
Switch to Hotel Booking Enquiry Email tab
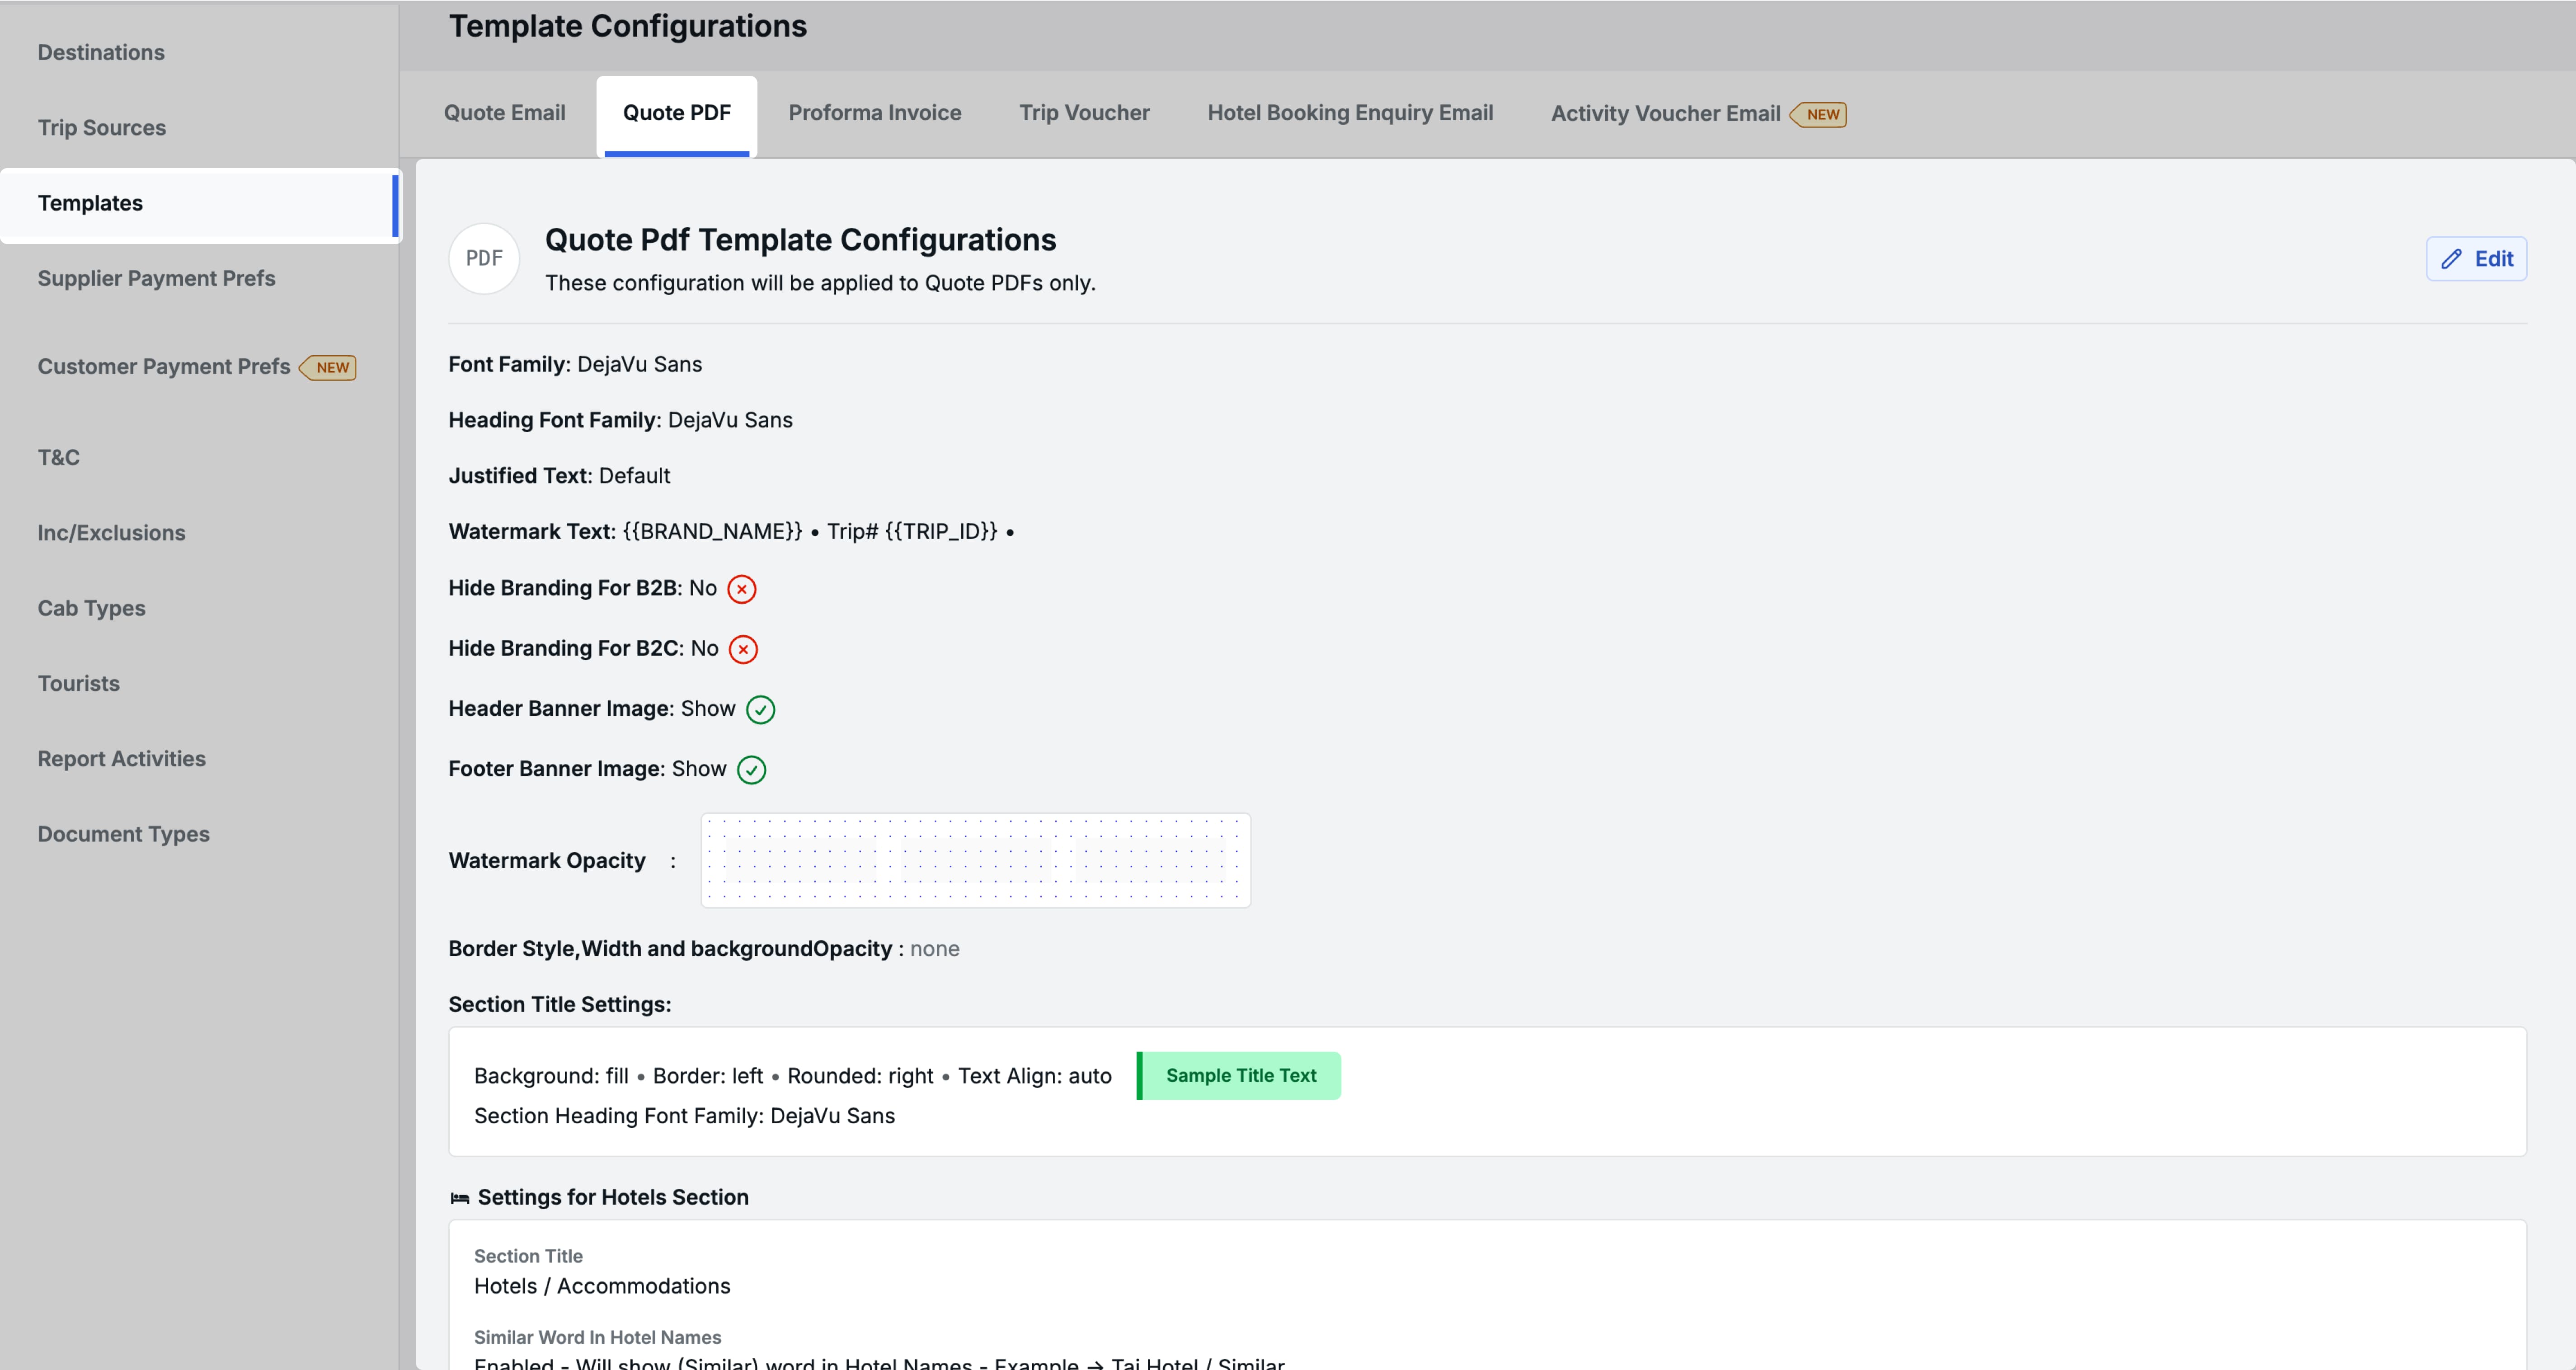(1351, 113)
